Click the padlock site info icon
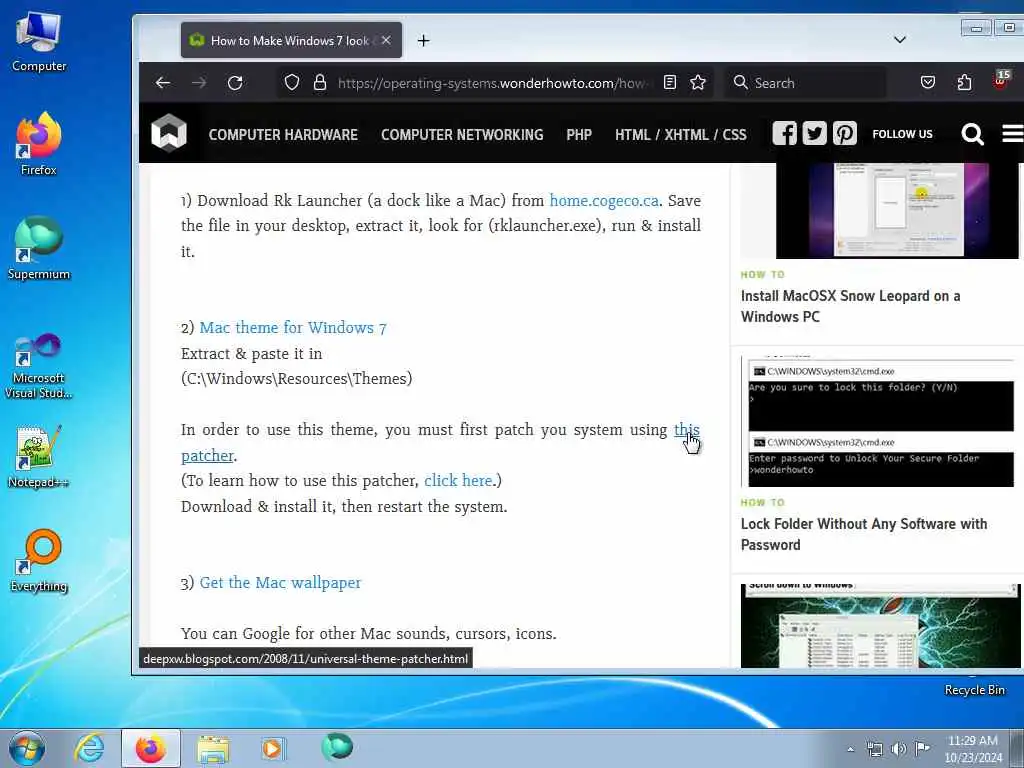1024x768 pixels. 319,83
